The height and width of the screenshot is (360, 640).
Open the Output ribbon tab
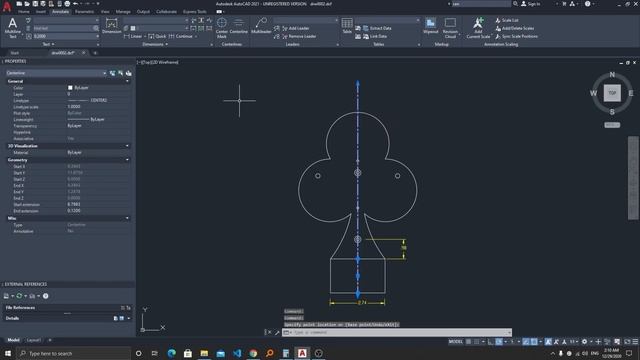(143, 12)
